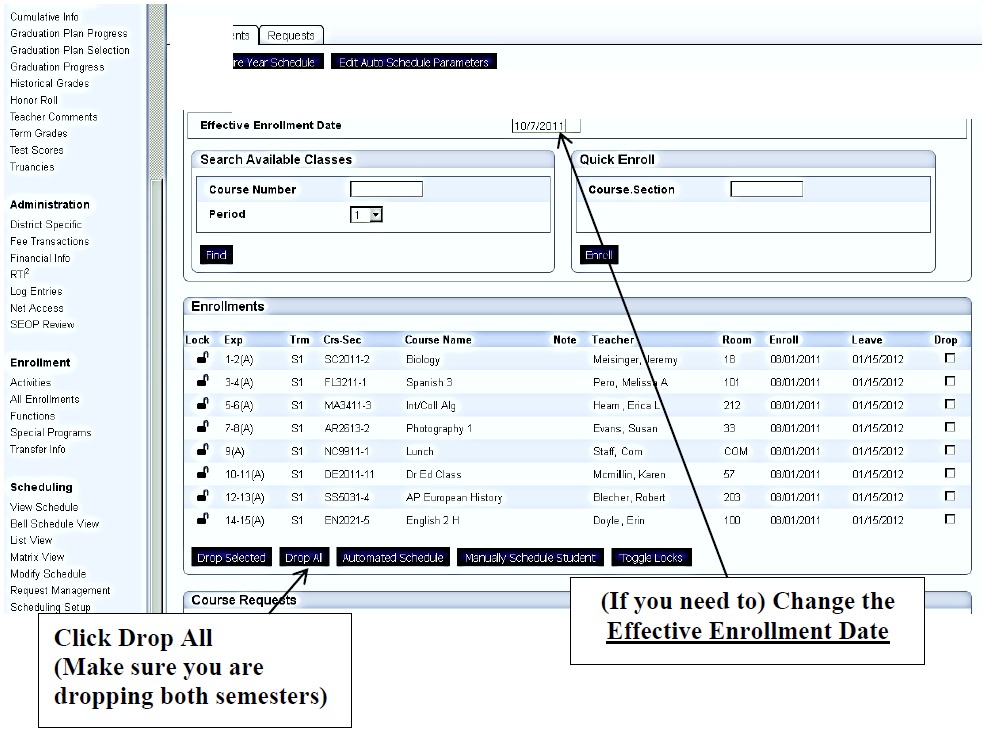990x742 pixels.
Task: Open View Schedule in the sidebar
Action: [x=43, y=507]
